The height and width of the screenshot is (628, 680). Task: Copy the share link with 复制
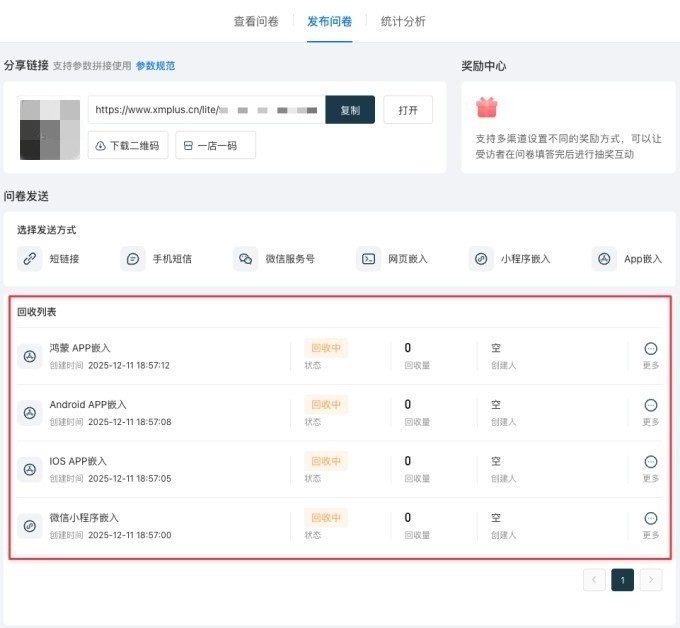click(350, 110)
